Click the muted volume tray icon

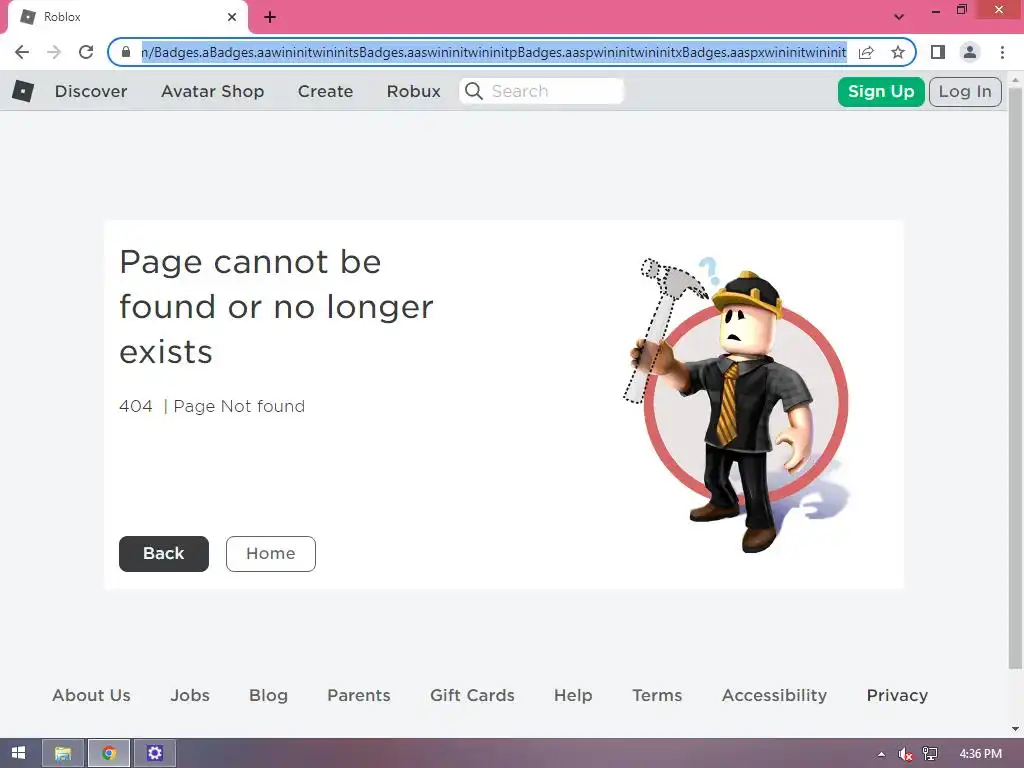coord(905,754)
